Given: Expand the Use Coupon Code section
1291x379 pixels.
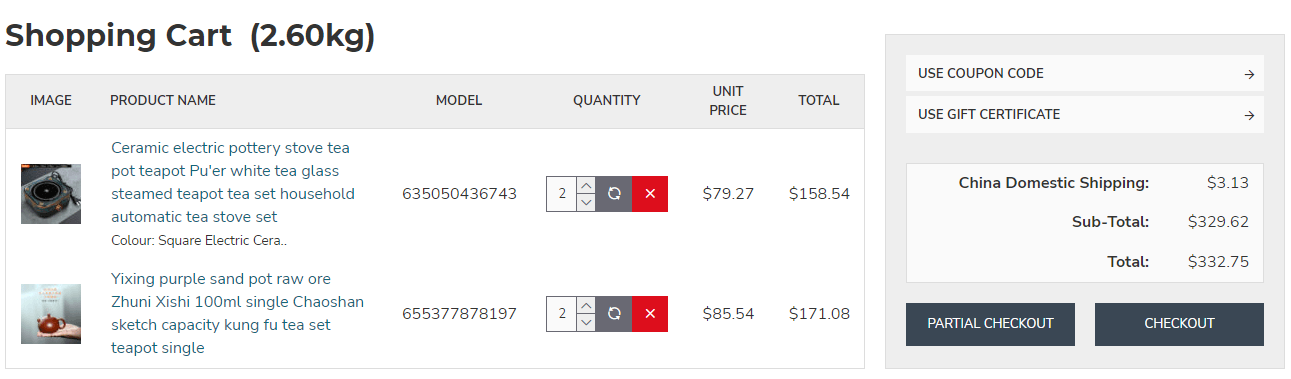Looking at the screenshot, I should point(1085,73).
